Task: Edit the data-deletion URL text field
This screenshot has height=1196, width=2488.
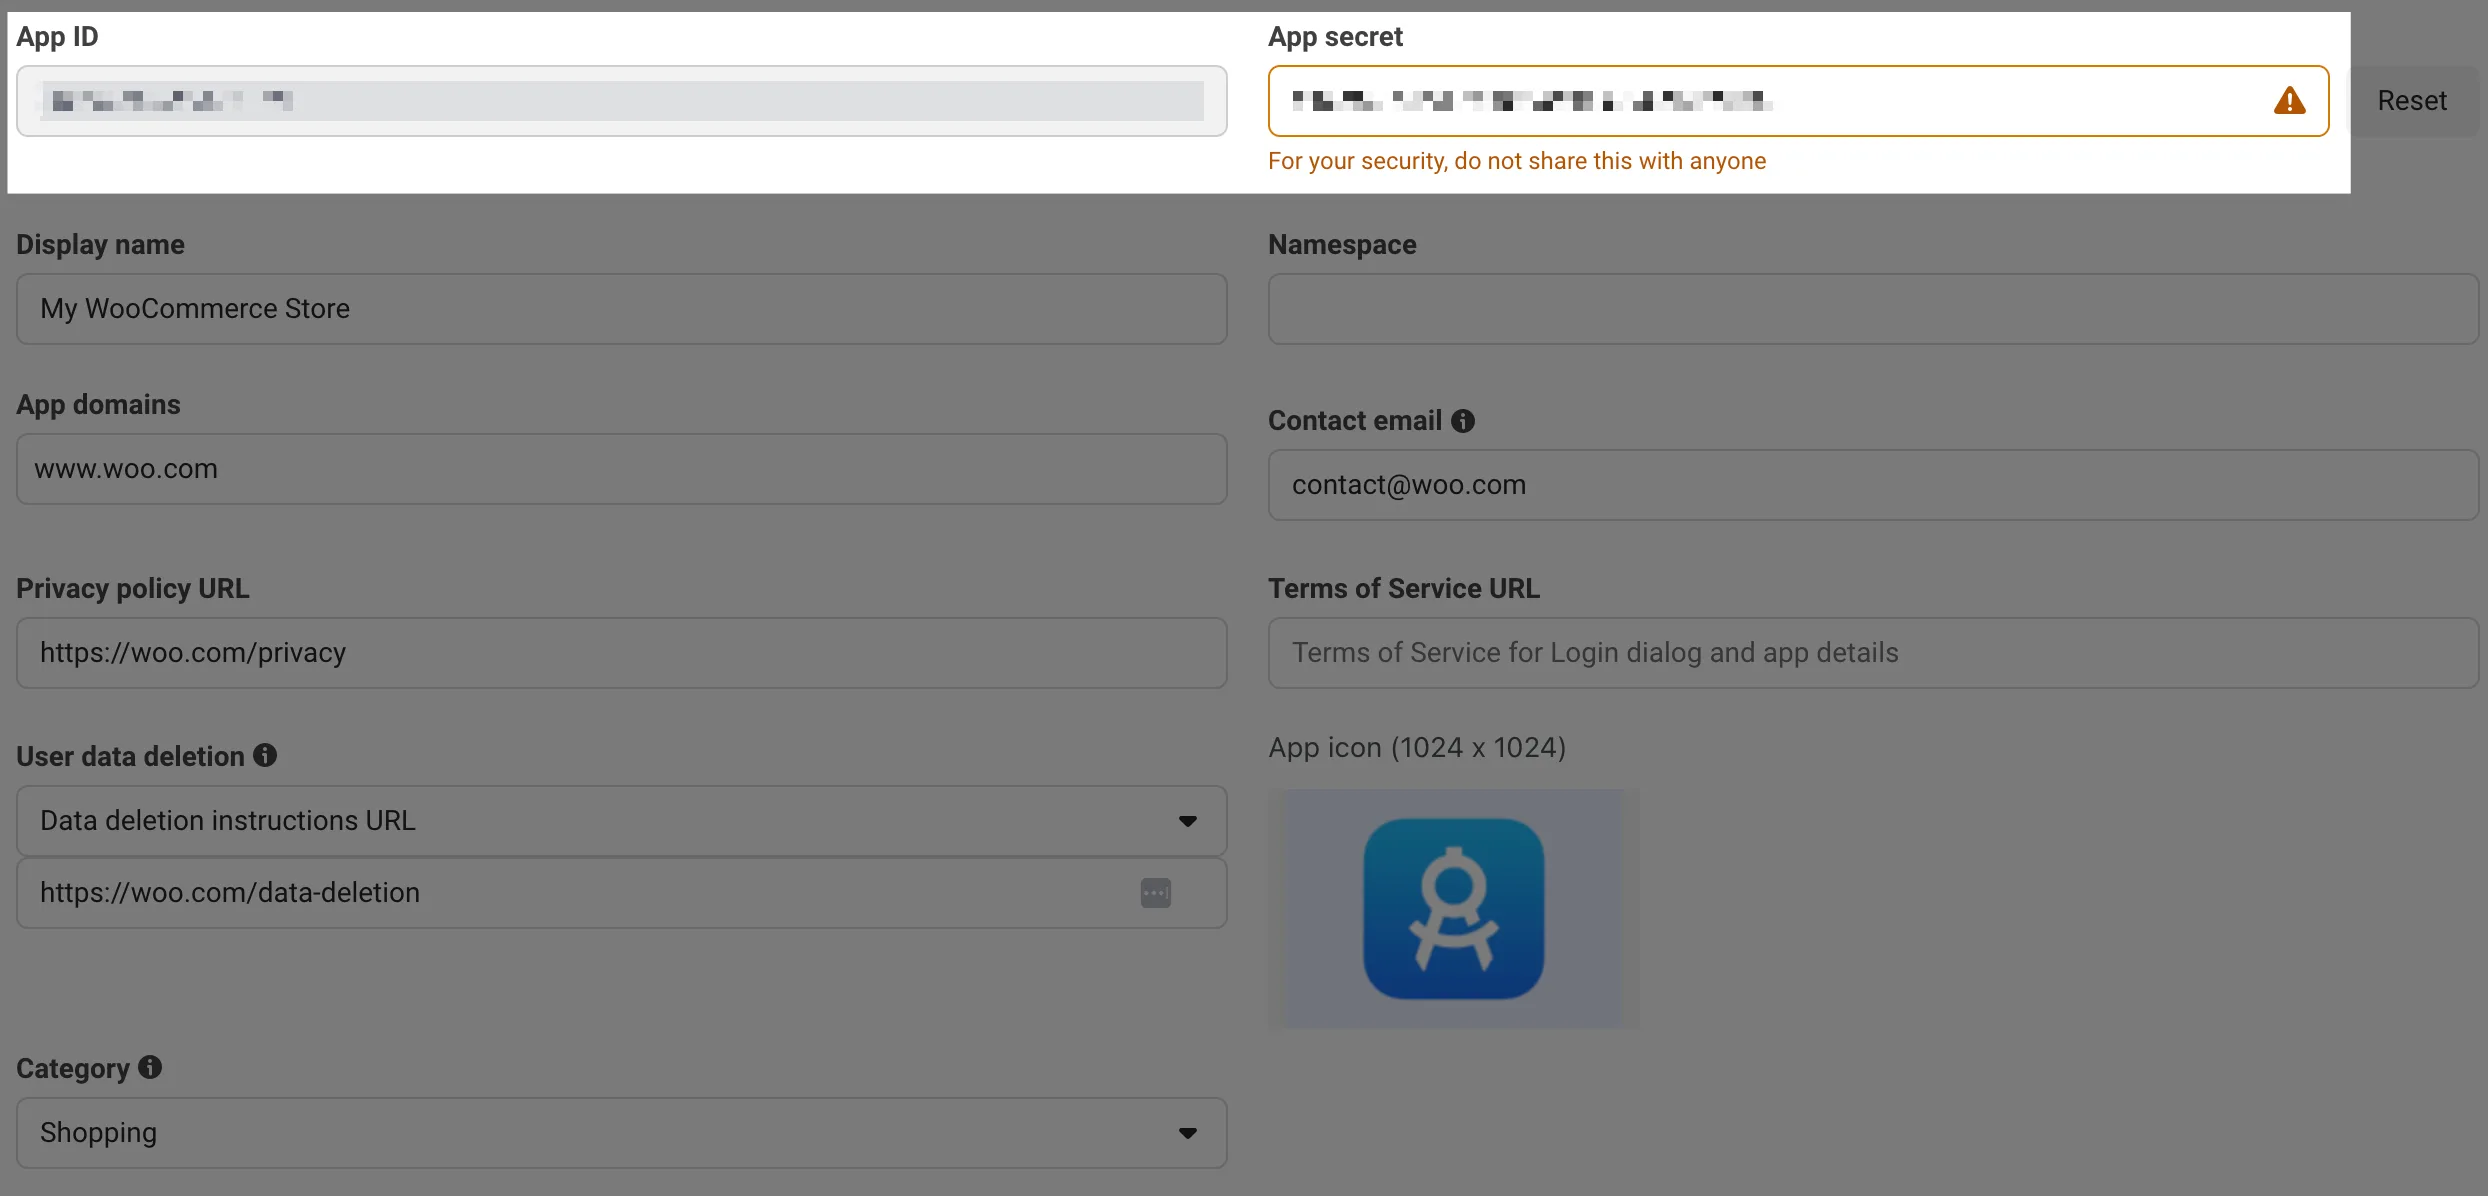Action: [x=622, y=893]
